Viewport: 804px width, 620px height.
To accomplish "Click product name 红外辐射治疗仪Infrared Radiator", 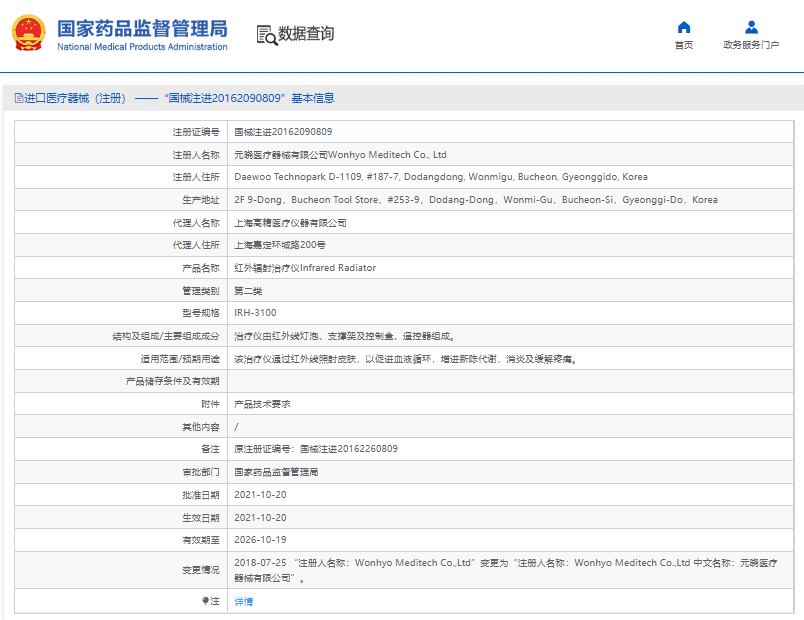I will click(305, 268).
